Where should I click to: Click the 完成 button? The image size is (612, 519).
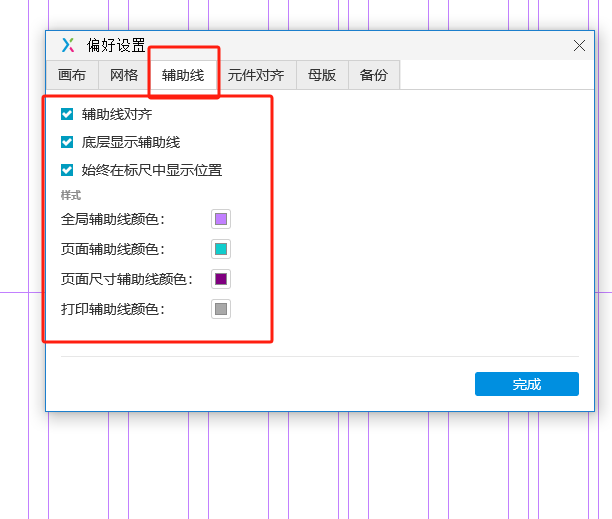[527, 384]
